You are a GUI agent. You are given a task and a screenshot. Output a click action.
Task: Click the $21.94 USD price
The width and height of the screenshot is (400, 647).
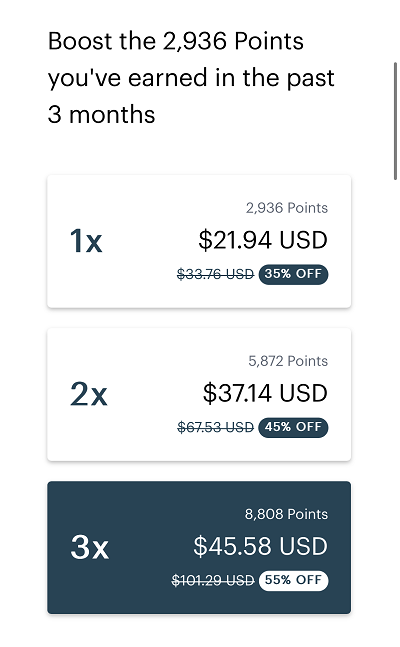pyautogui.click(x=263, y=240)
